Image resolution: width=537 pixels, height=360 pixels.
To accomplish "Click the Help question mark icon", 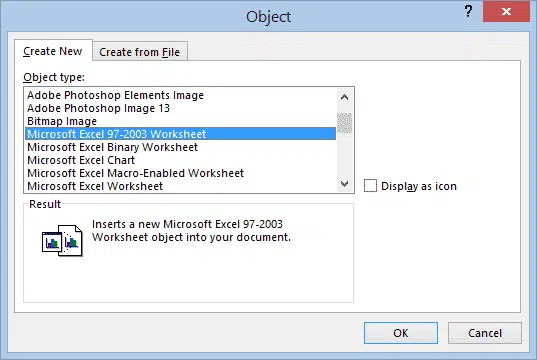I will pos(468,12).
